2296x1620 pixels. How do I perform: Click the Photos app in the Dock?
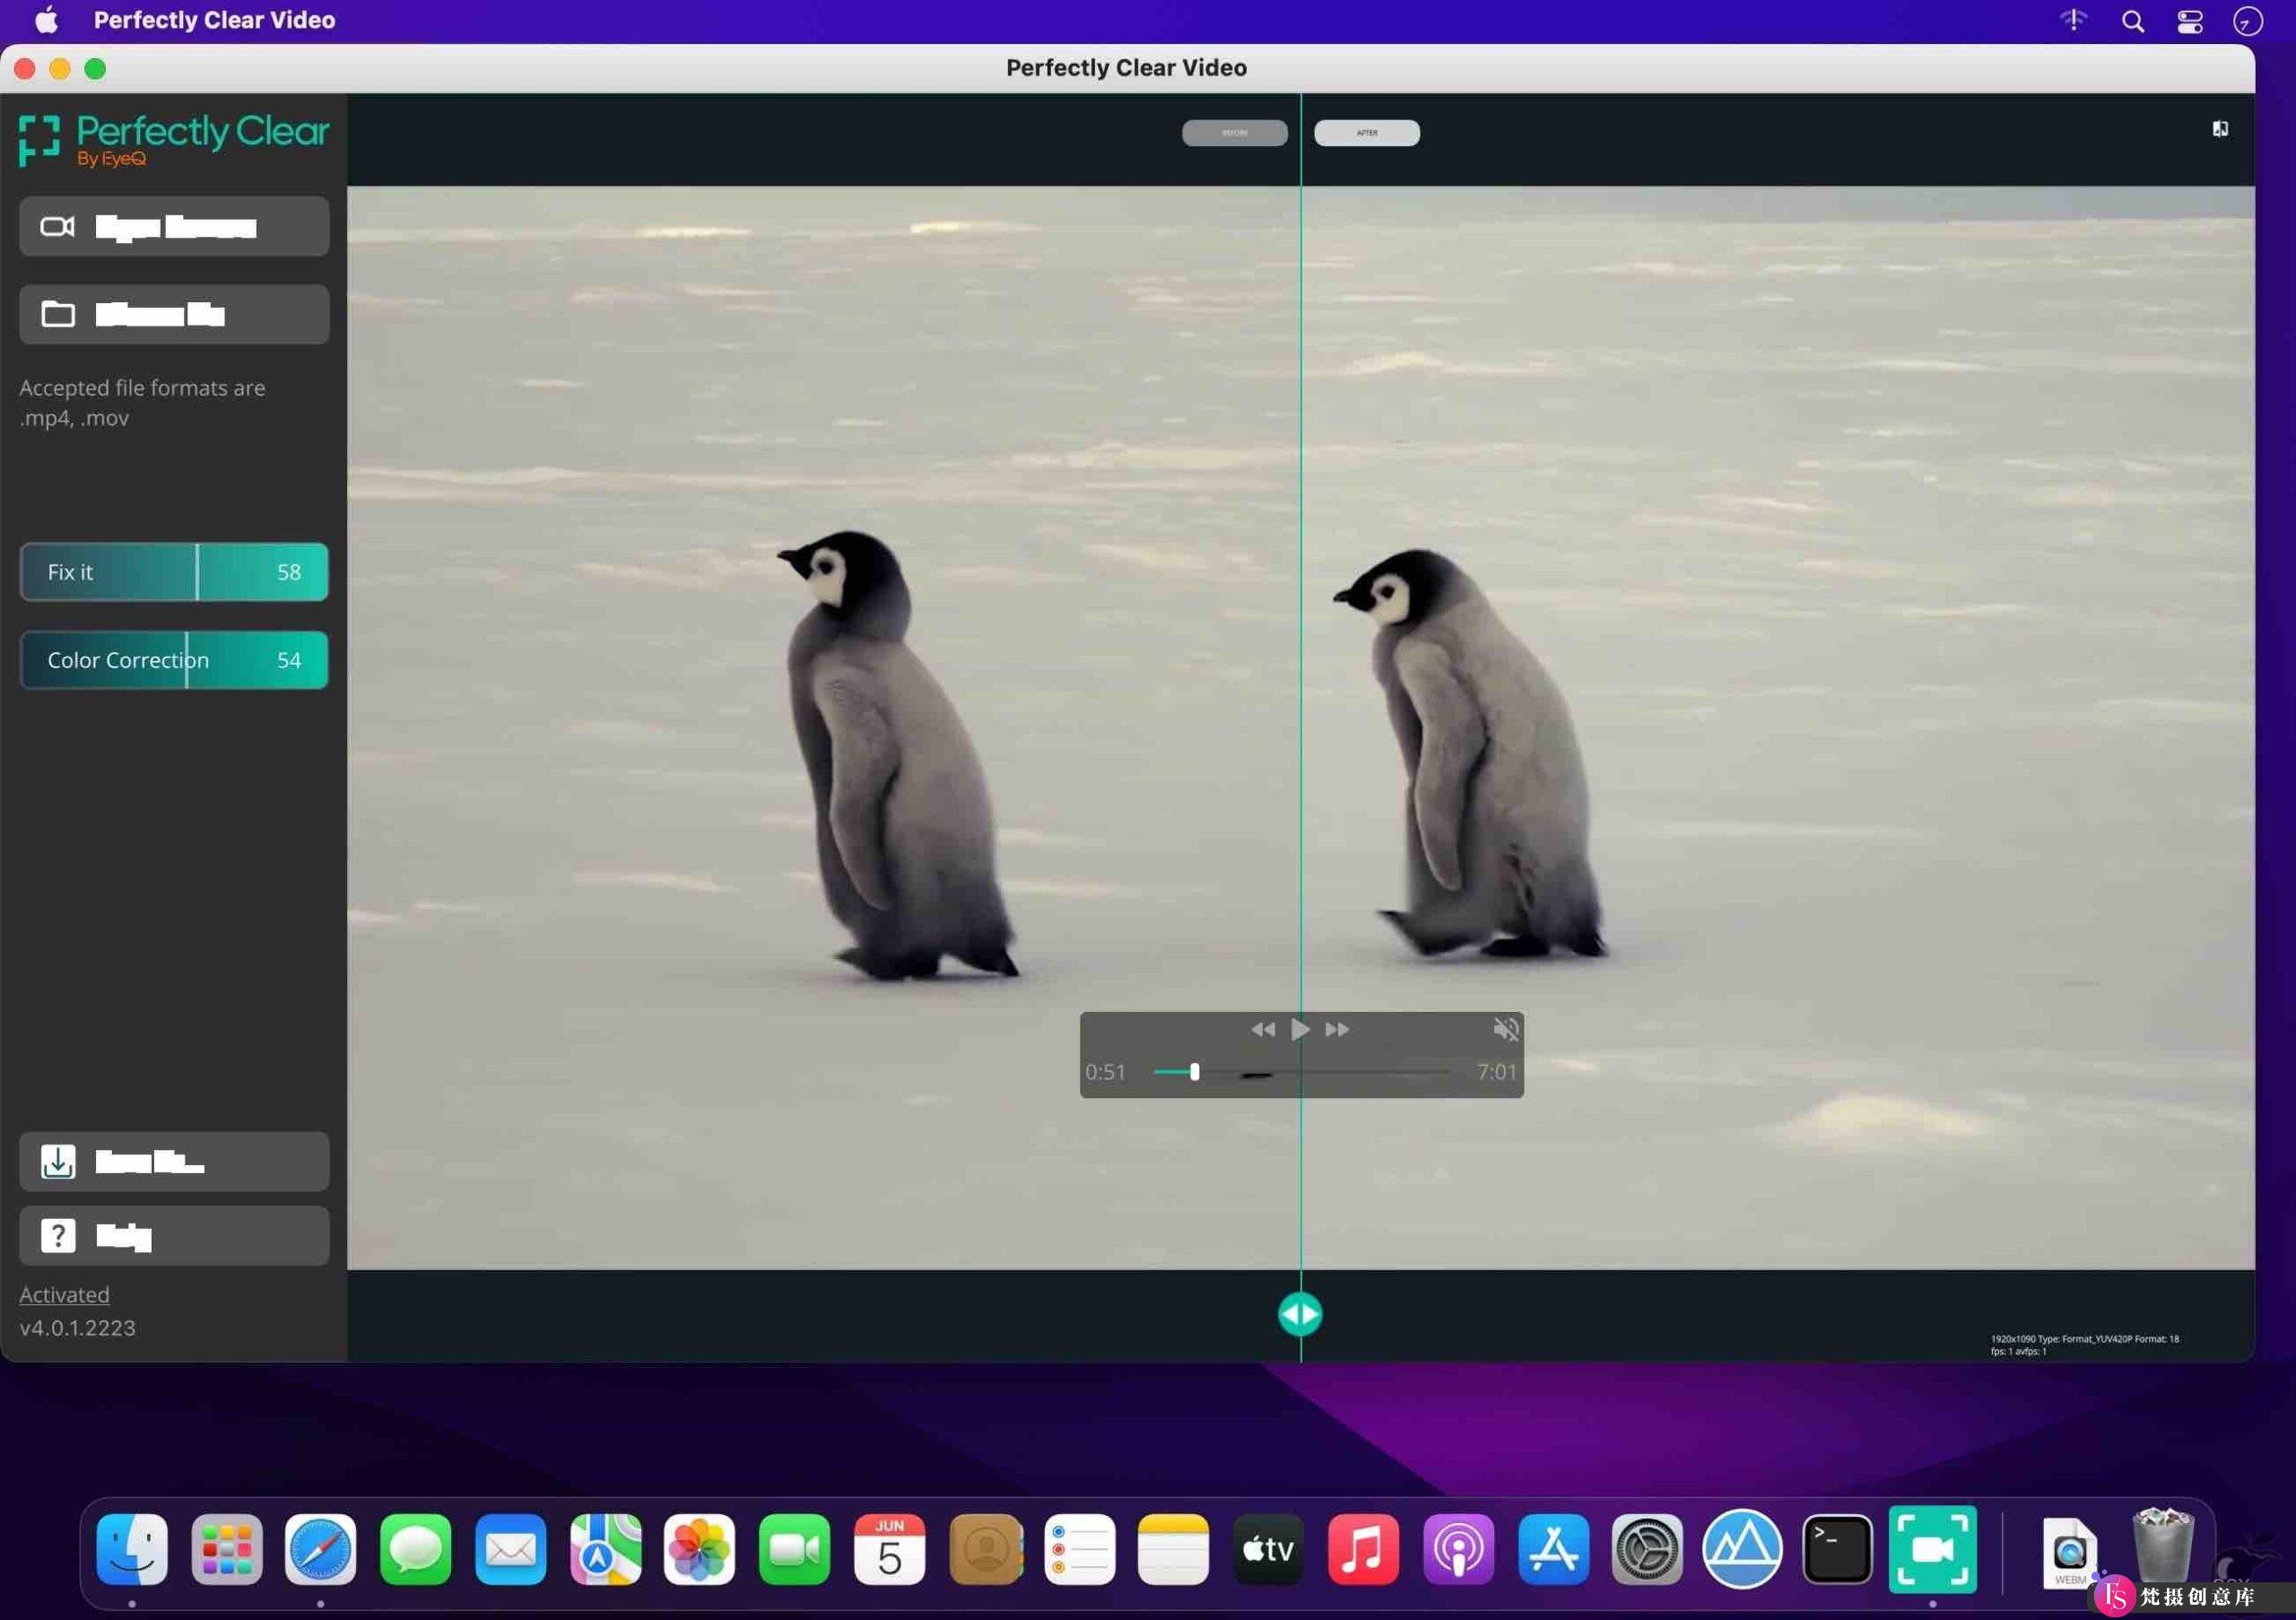[x=700, y=1548]
